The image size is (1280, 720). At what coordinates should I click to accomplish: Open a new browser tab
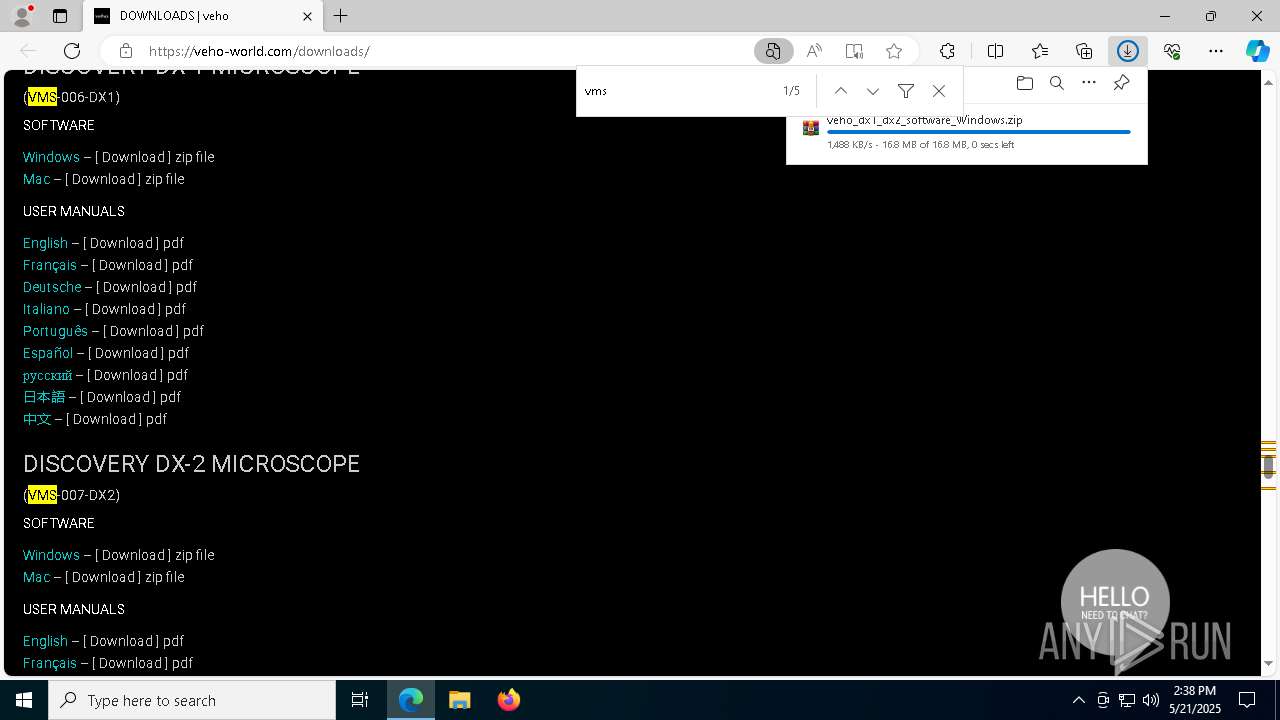340,16
